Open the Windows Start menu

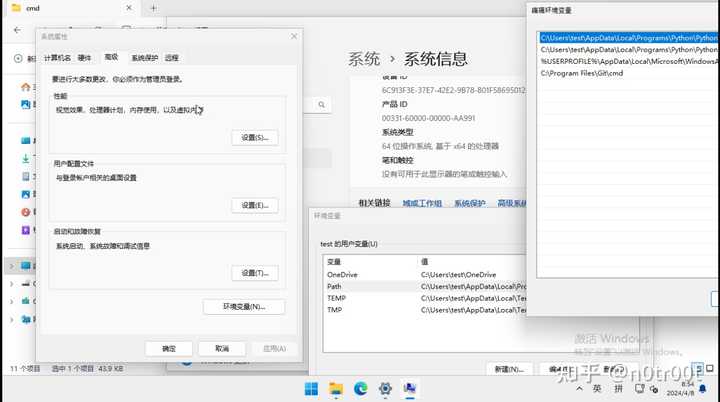(311, 389)
